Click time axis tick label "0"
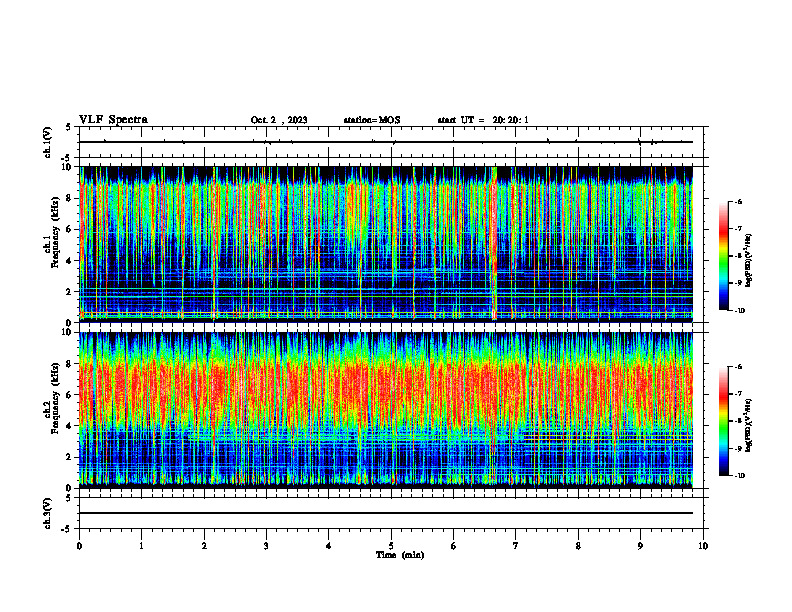 point(79,546)
